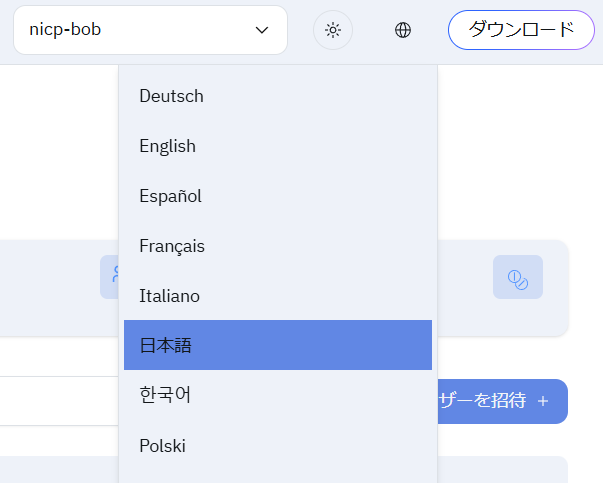Select Polski in the language dropdown

[163, 445]
